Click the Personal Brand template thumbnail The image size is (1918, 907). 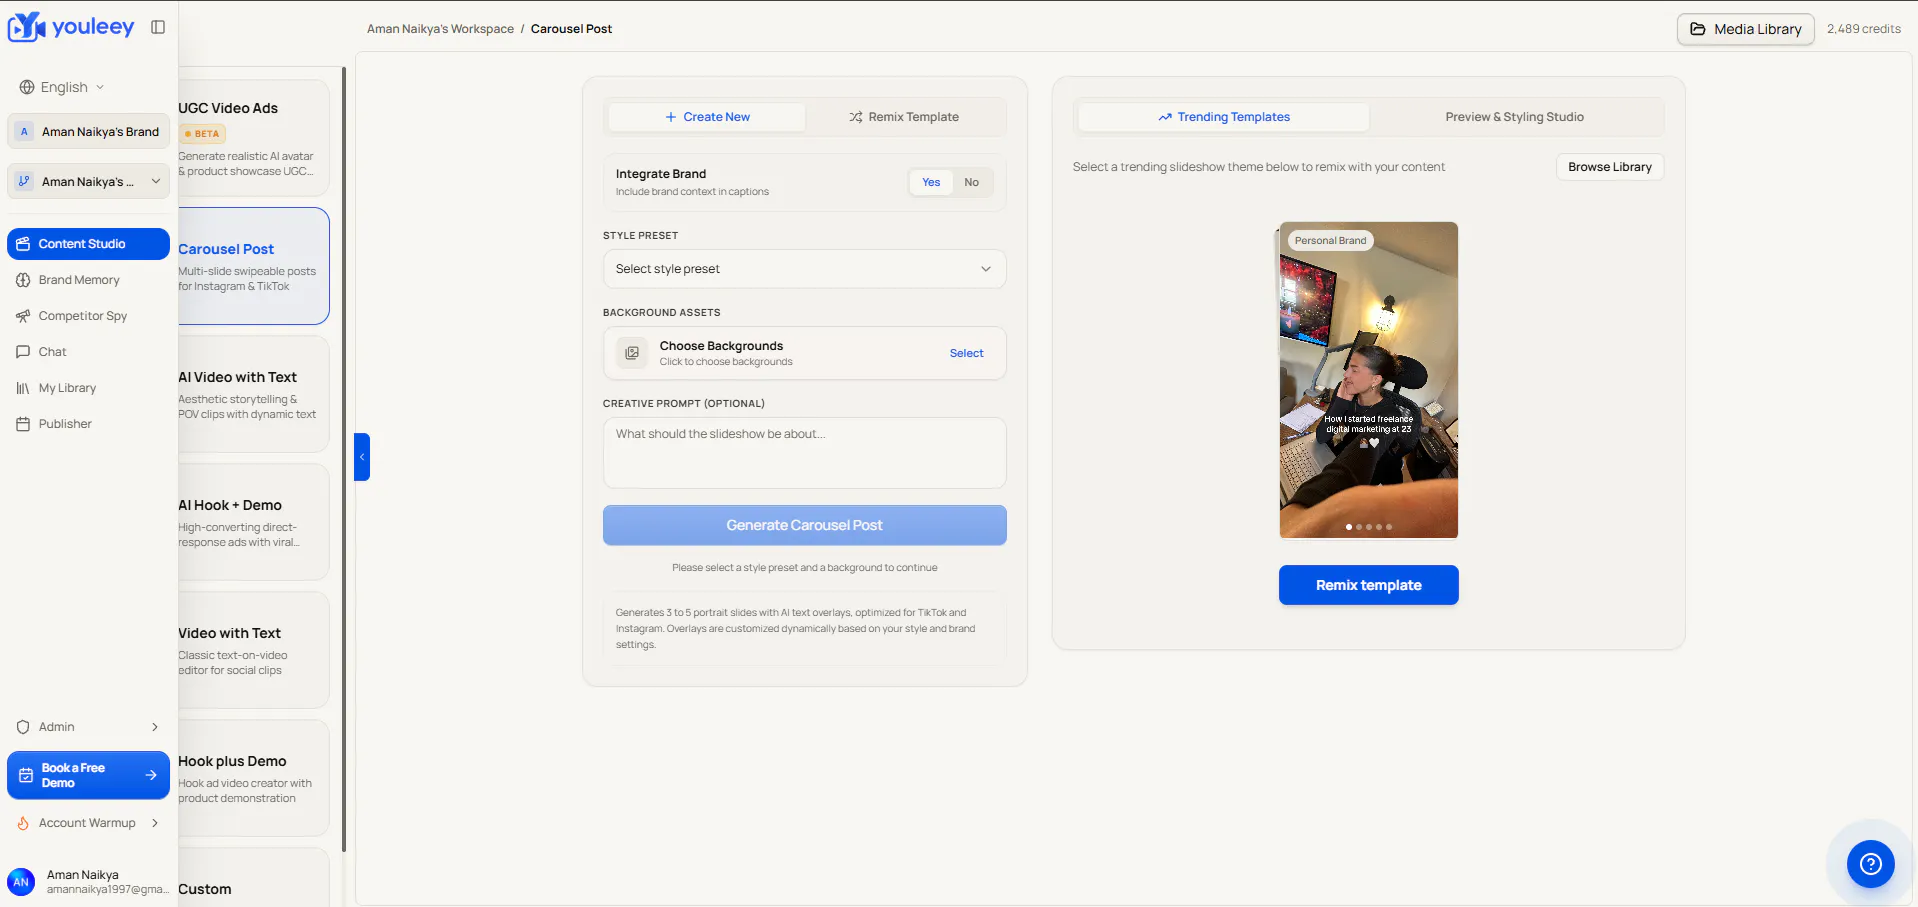(x=1369, y=380)
